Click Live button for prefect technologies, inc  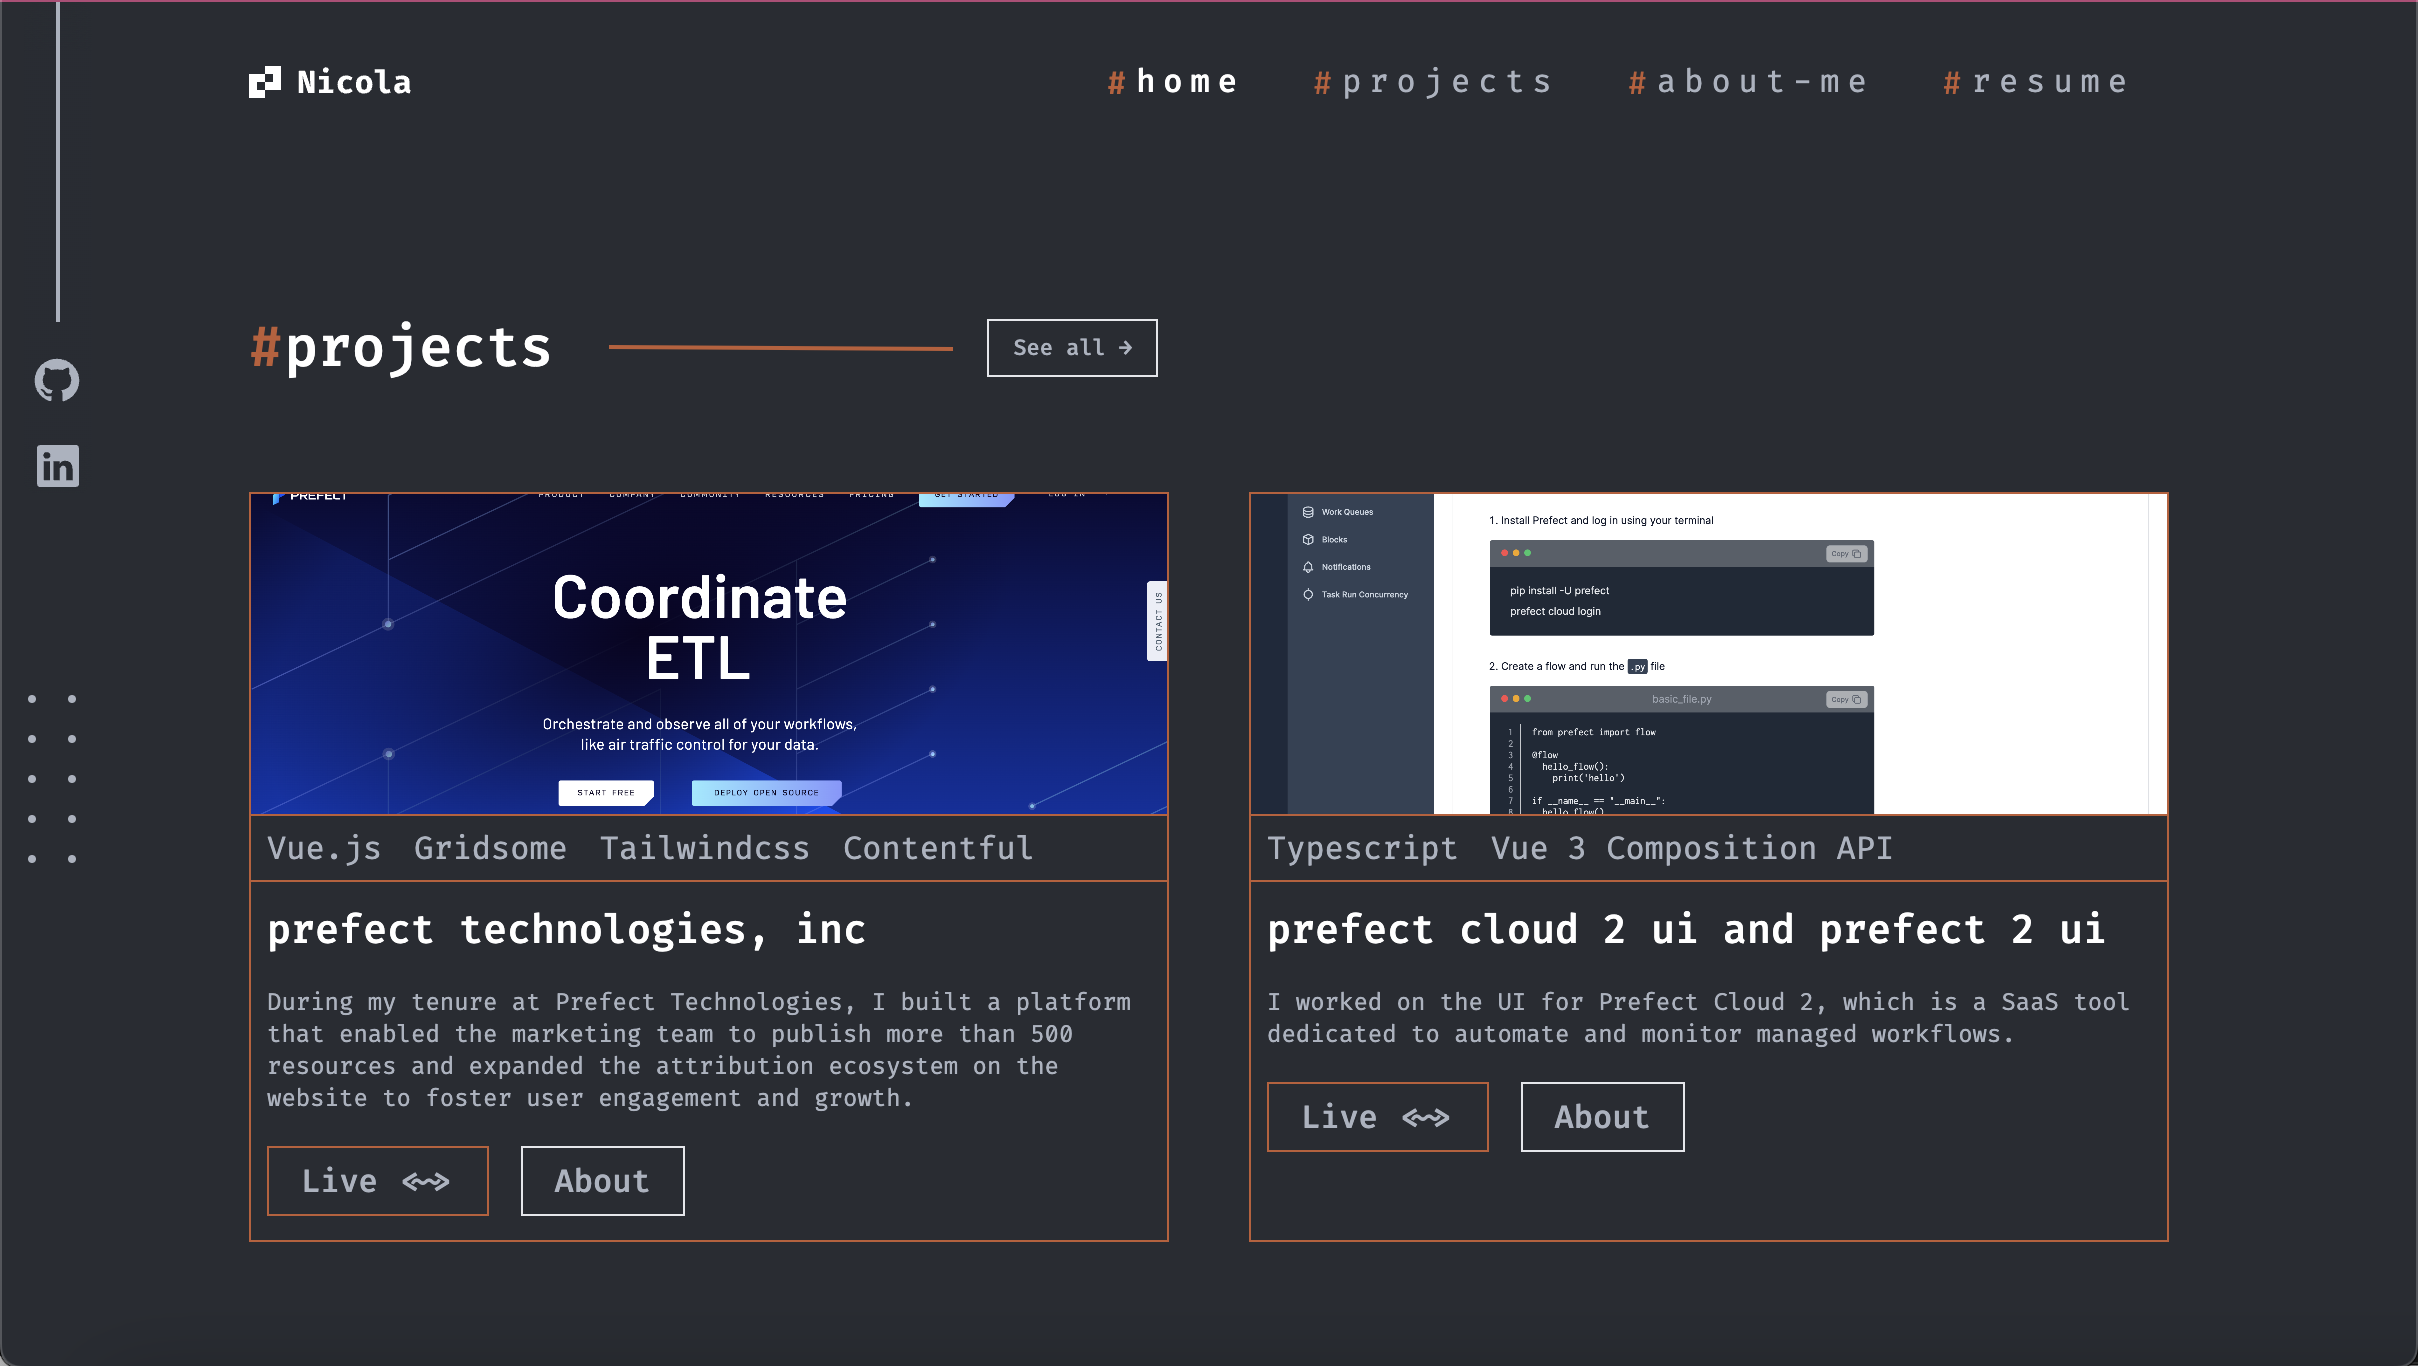point(378,1181)
